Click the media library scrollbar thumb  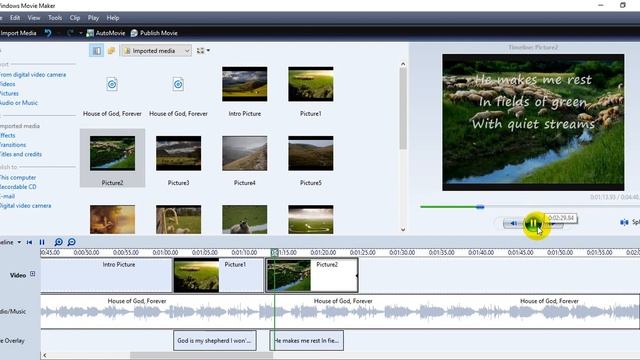click(x=403, y=108)
